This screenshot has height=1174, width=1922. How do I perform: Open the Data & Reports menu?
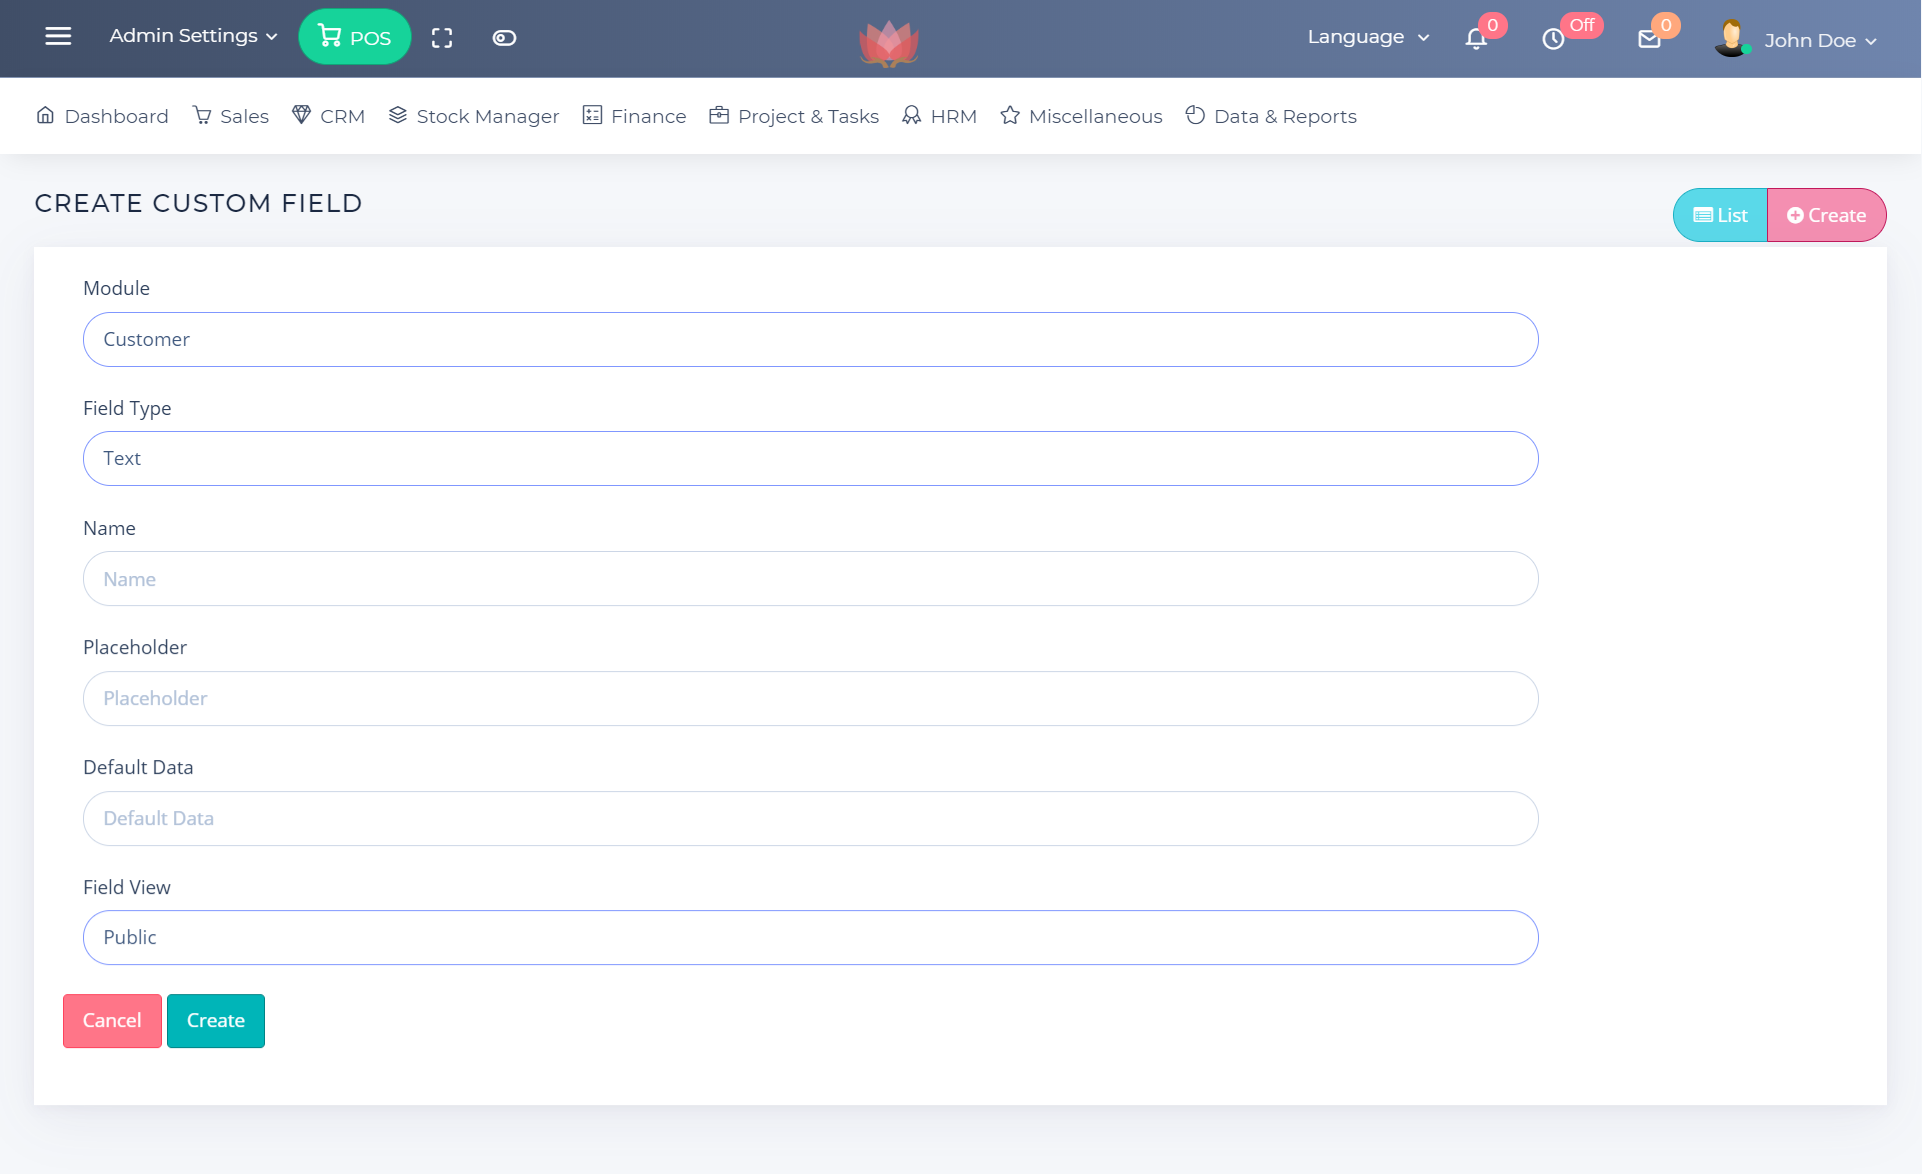(1271, 116)
